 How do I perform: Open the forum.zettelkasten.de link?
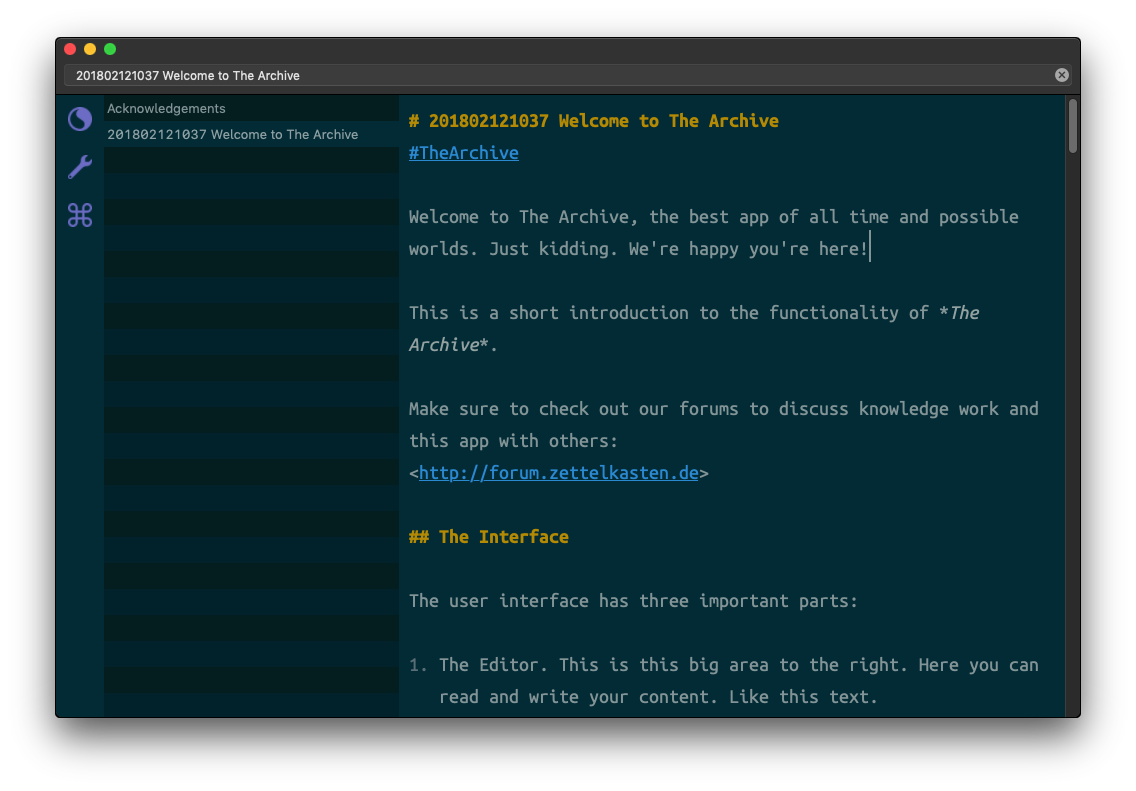tap(559, 473)
